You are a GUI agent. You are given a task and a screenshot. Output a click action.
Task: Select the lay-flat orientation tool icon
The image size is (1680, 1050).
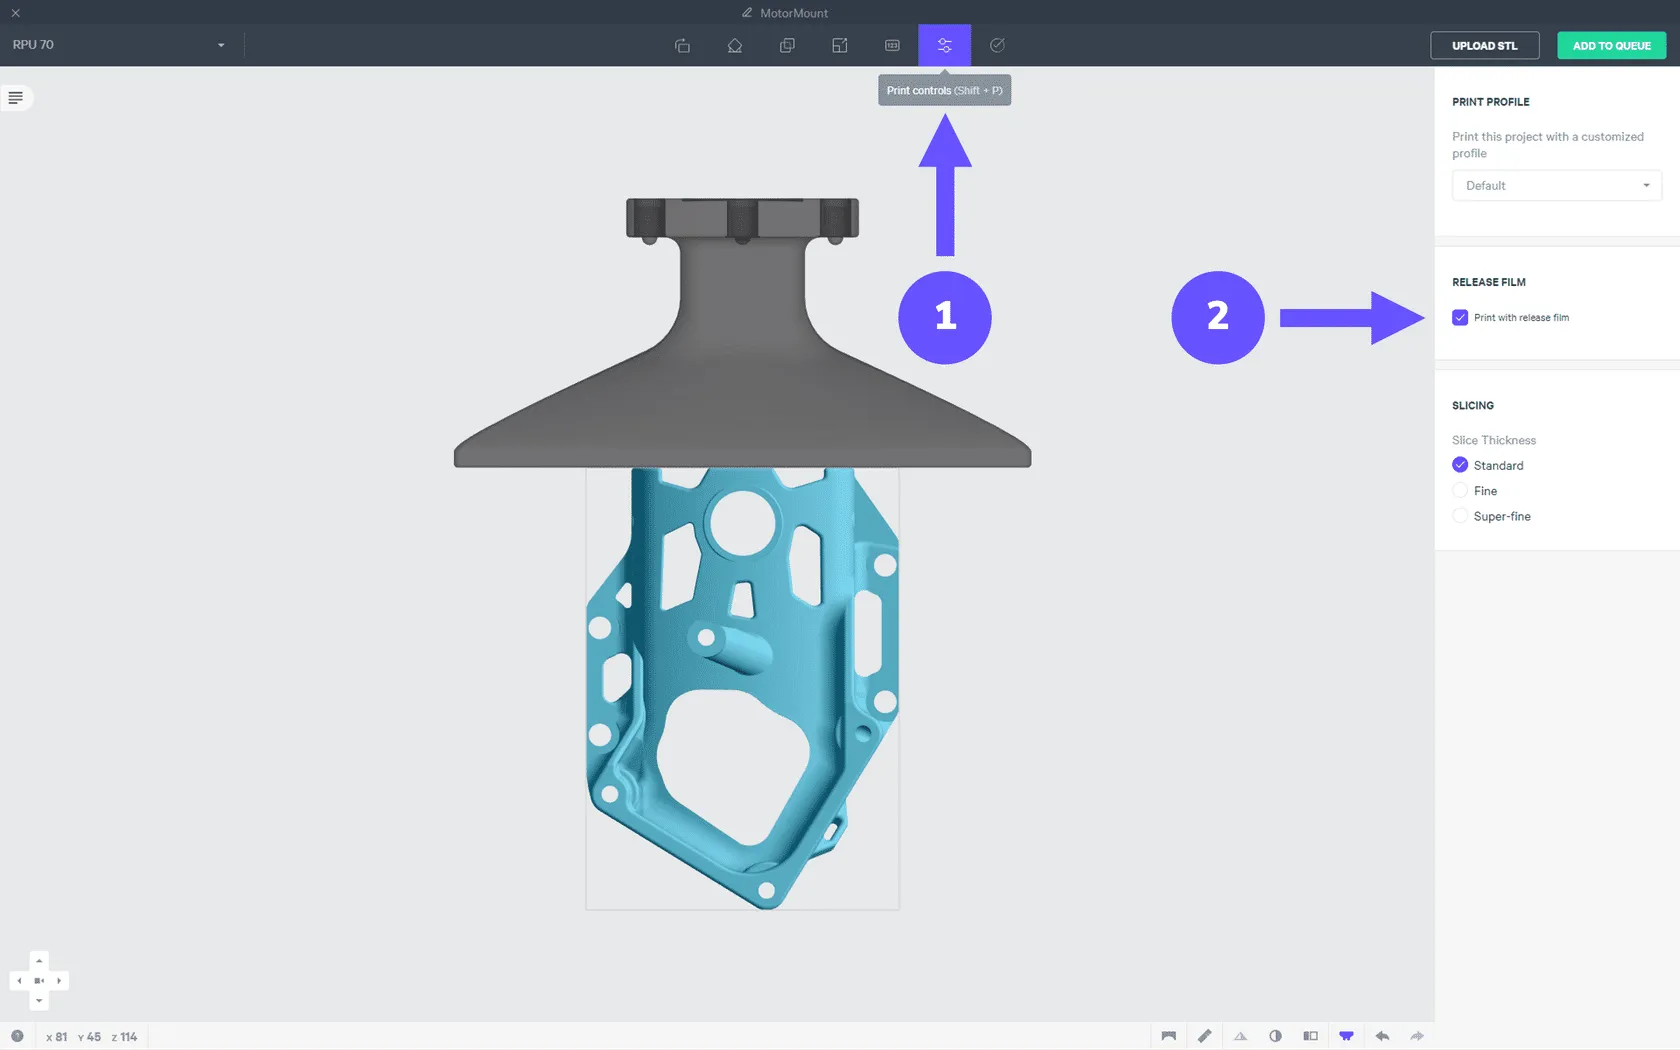[735, 45]
